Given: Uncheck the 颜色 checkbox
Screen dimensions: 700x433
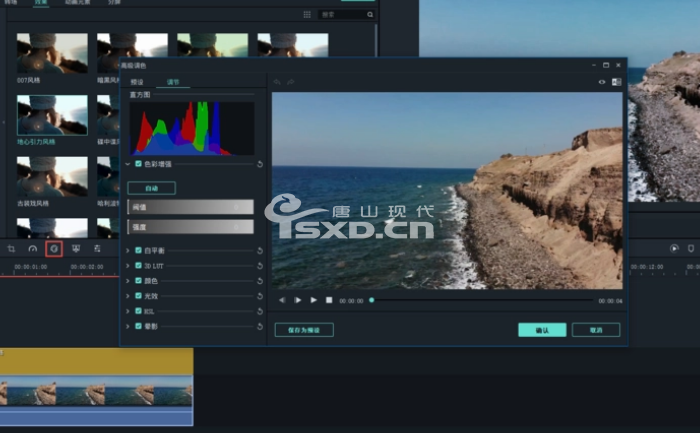Looking at the screenshot, I should point(138,281).
